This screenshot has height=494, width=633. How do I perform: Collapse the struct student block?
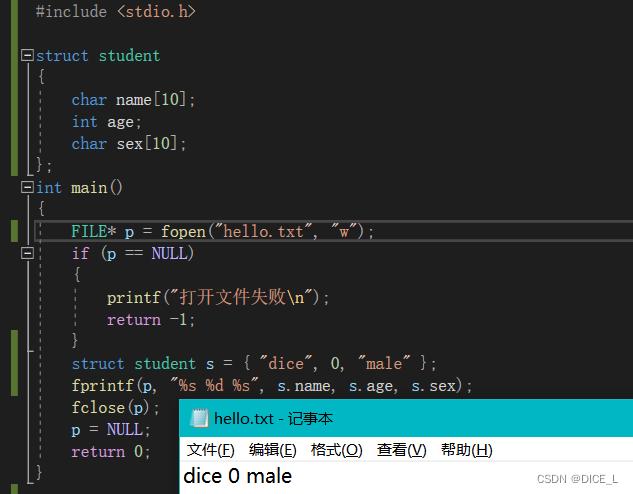pos(27,55)
